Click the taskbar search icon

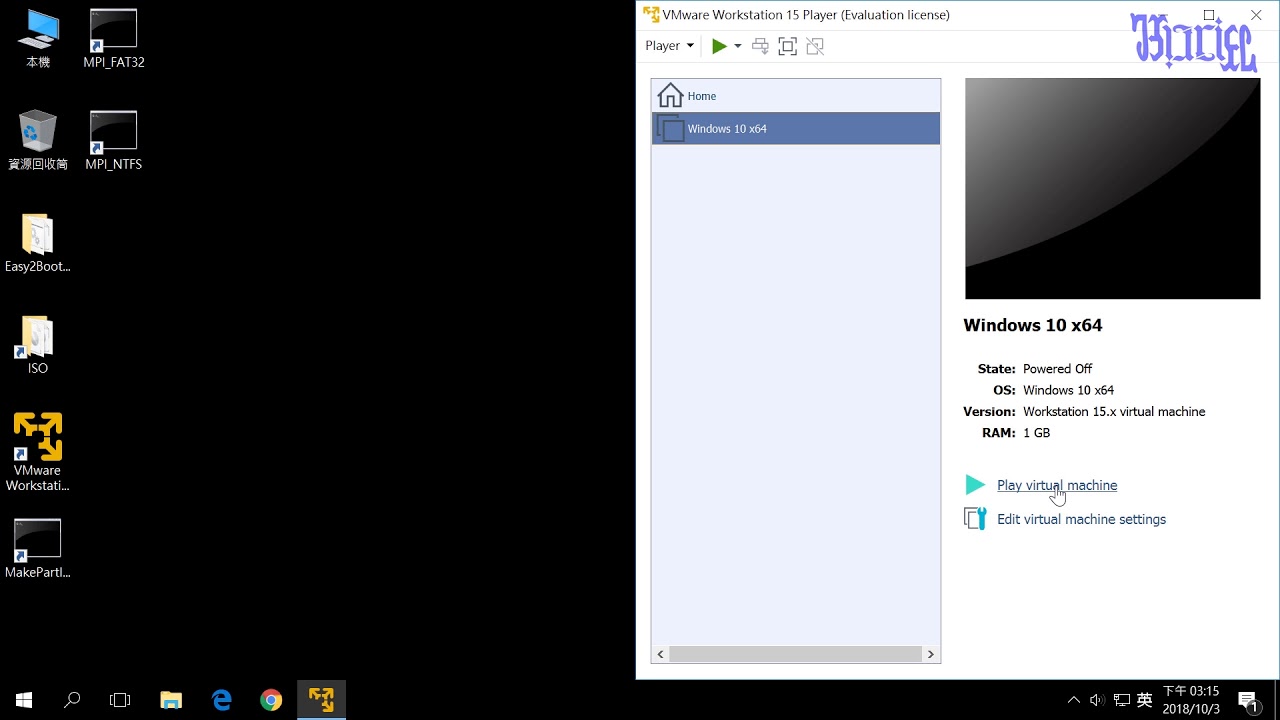tap(72, 700)
